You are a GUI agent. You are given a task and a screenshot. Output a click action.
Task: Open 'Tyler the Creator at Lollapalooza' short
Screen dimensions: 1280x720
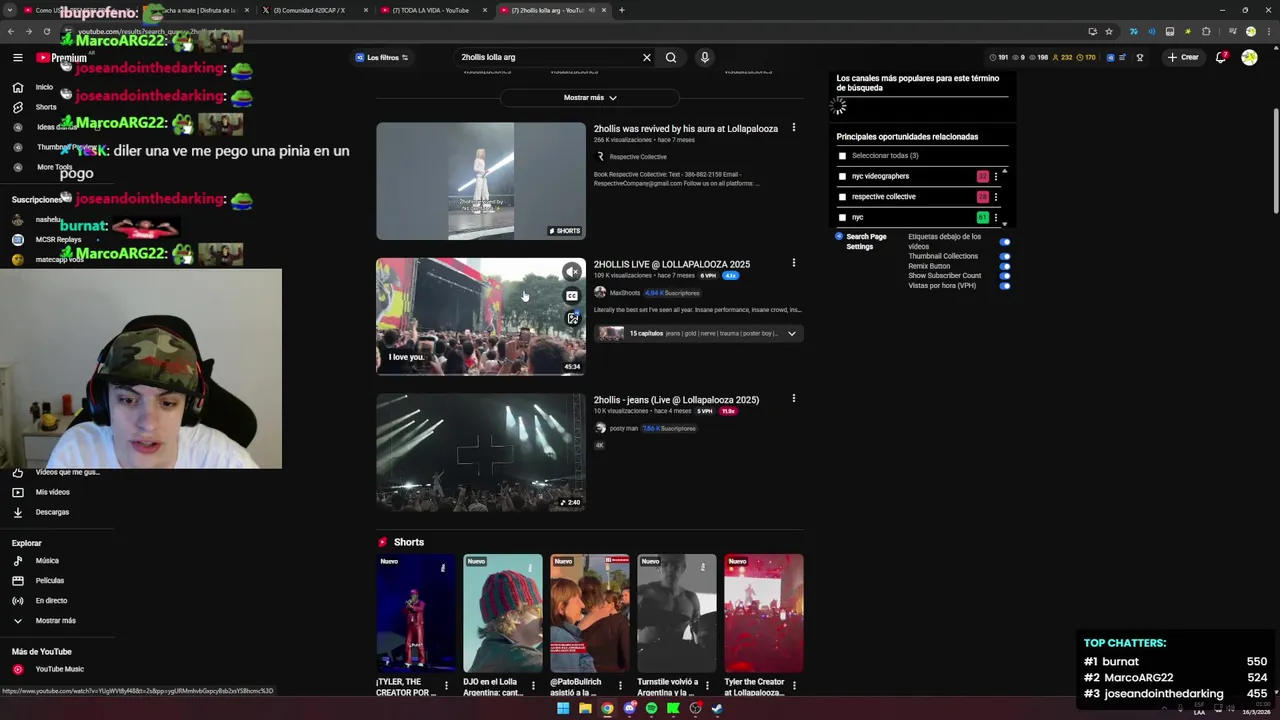(x=764, y=613)
